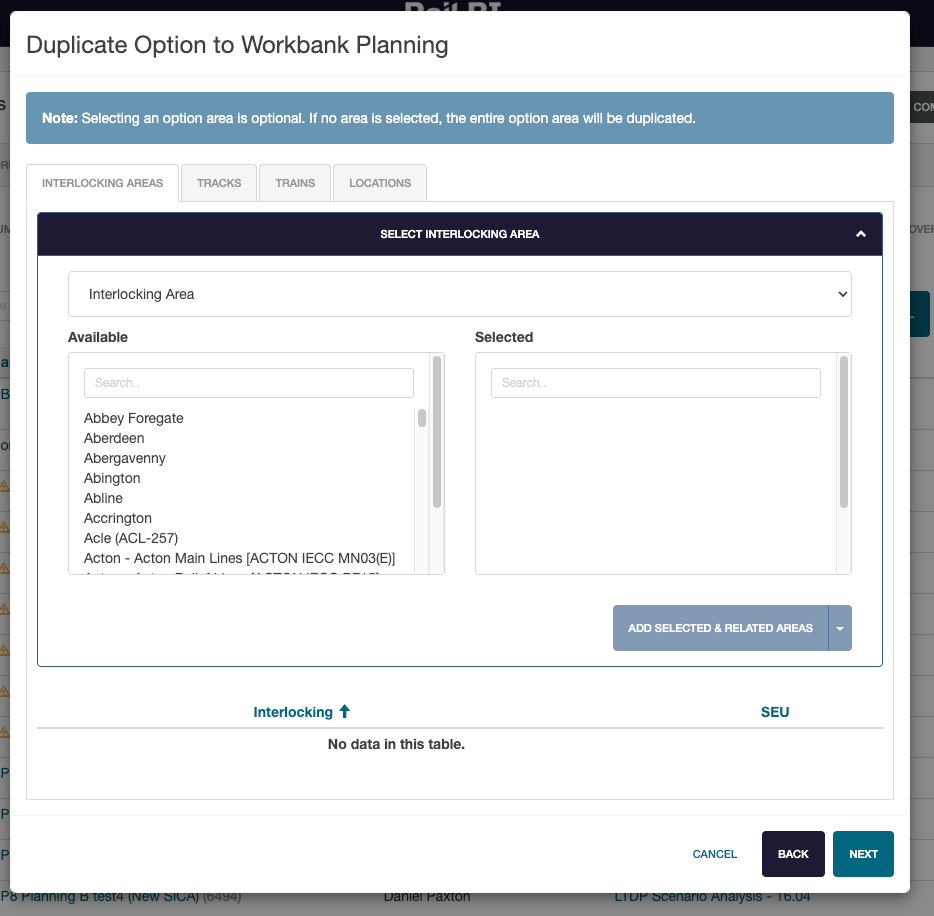Click Add Selected & Related Areas
This screenshot has width=934, height=916.
point(720,628)
